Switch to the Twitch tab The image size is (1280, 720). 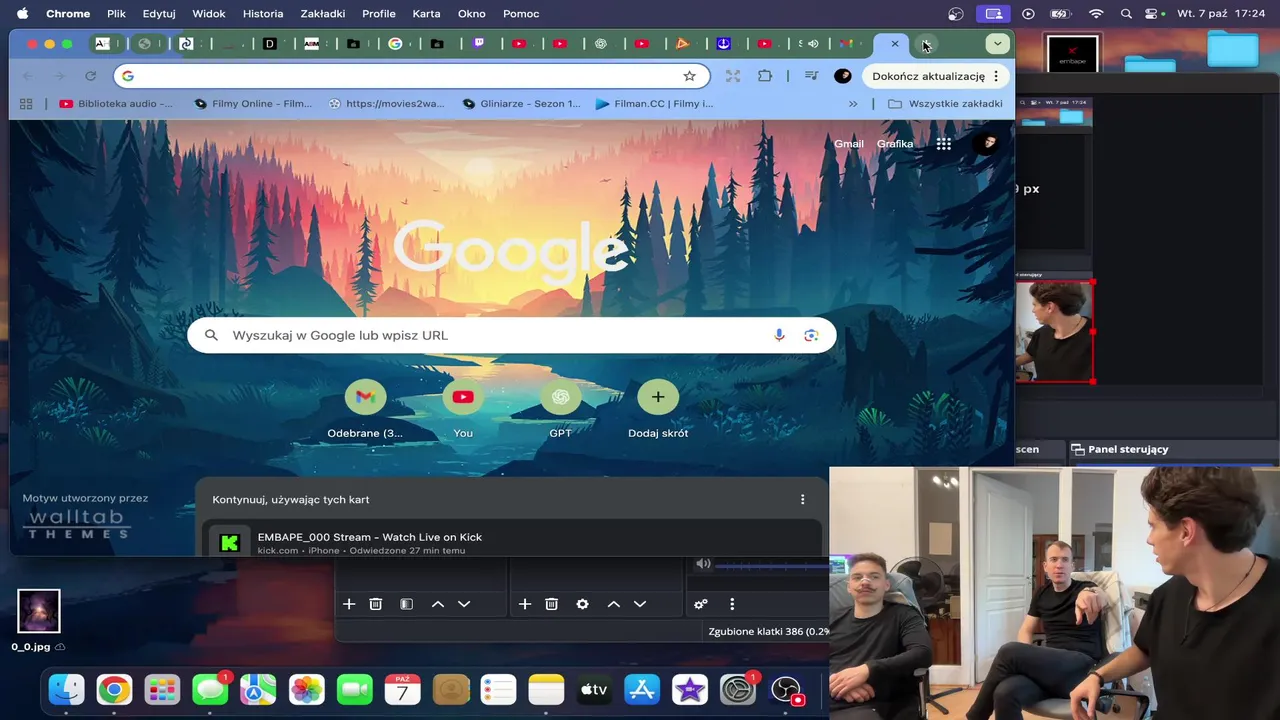point(479,44)
